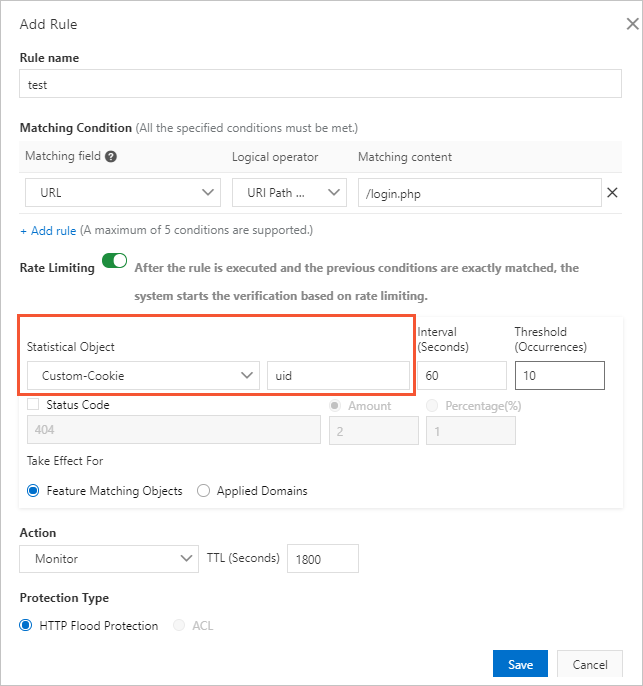The height and width of the screenshot is (686, 643).
Task: Click the uid cookie name field
Action: pyautogui.click(x=338, y=375)
